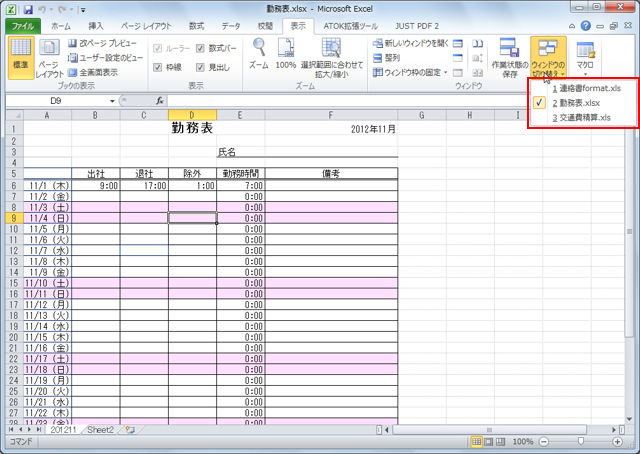Select Page Break Preview icon in status bar

point(500,441)
